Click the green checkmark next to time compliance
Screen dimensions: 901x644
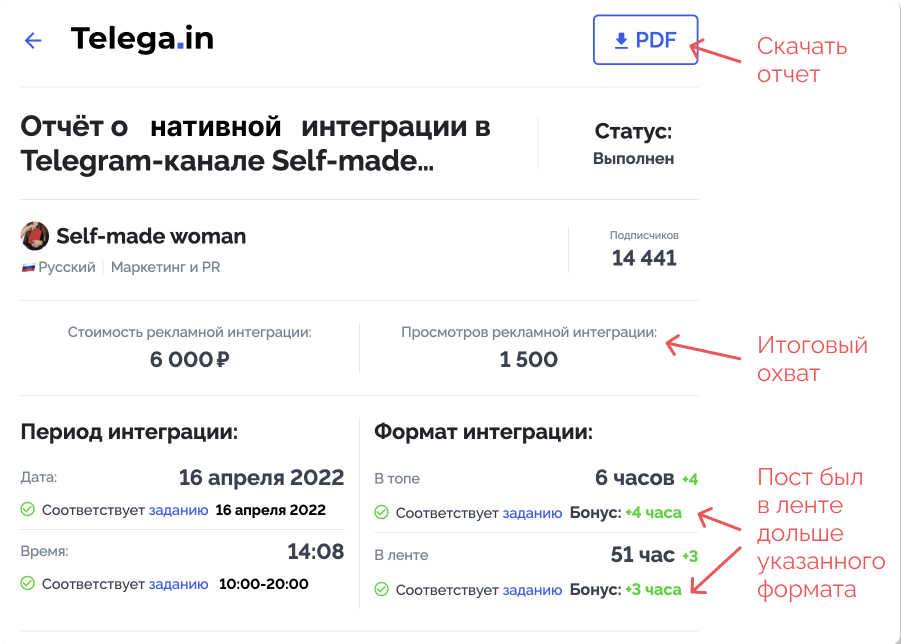pos(28,584)
